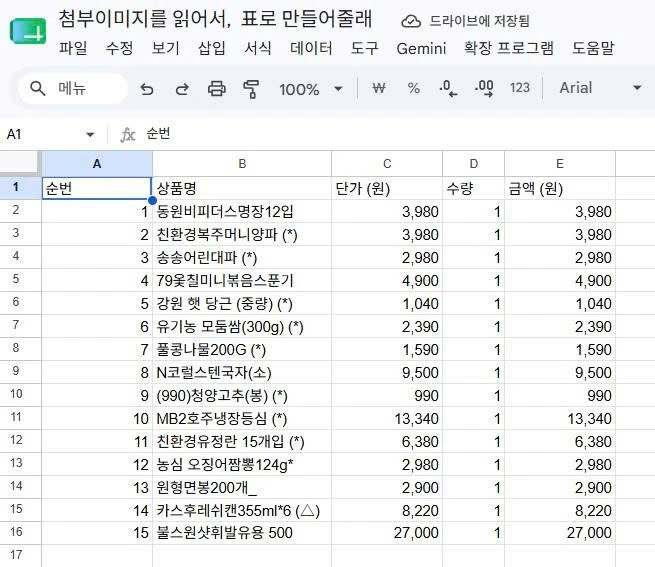This screenshot has width=655, height=567.
Task: Open the 도움말 menu
Action: [x=593, y=48]
